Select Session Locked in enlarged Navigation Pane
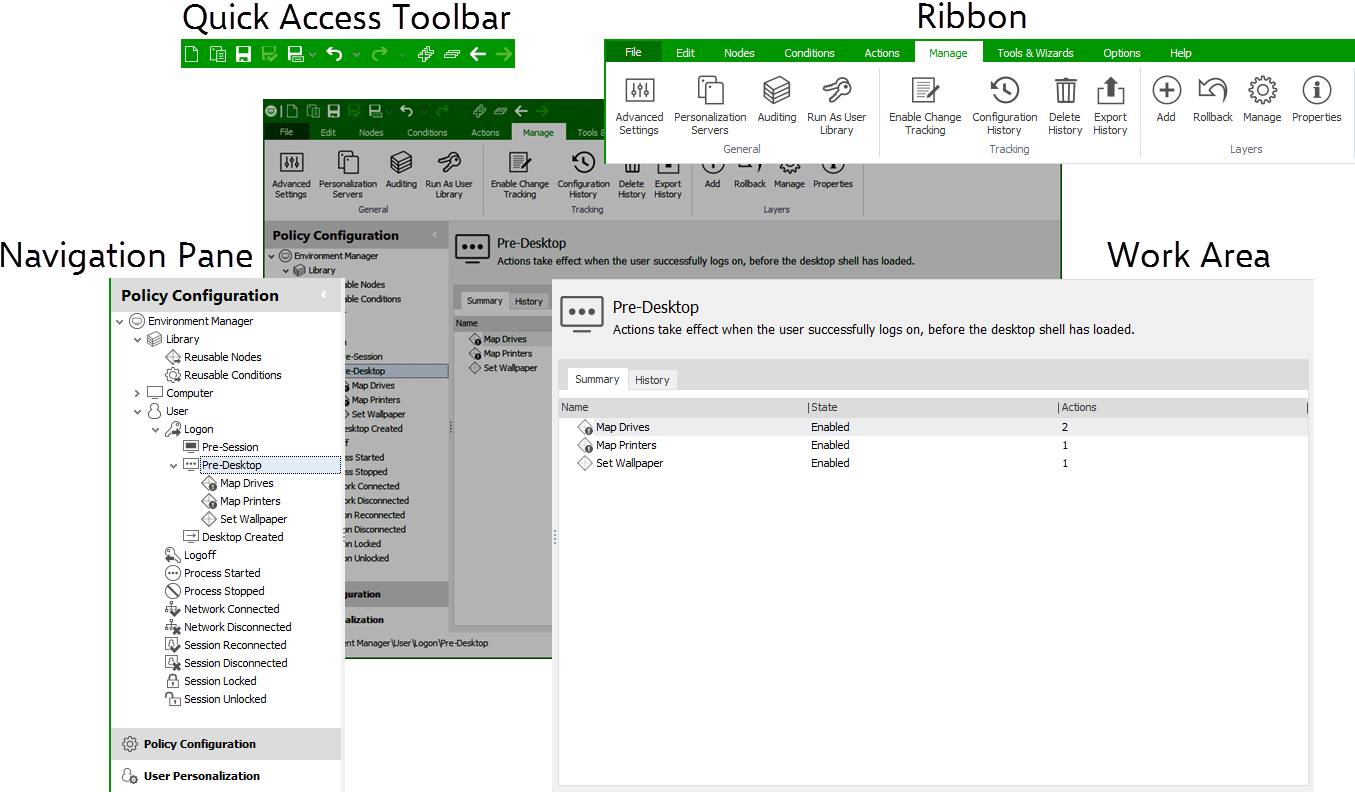1355x792 pixels. click(x=220, y=681)
